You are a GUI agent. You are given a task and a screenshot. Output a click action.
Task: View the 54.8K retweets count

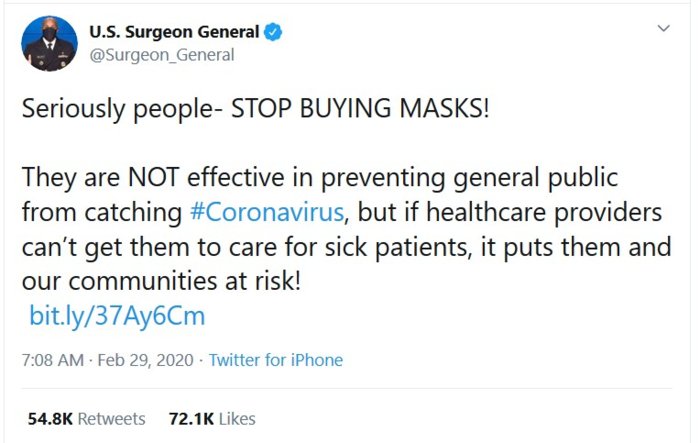click(x=50, y=419)
